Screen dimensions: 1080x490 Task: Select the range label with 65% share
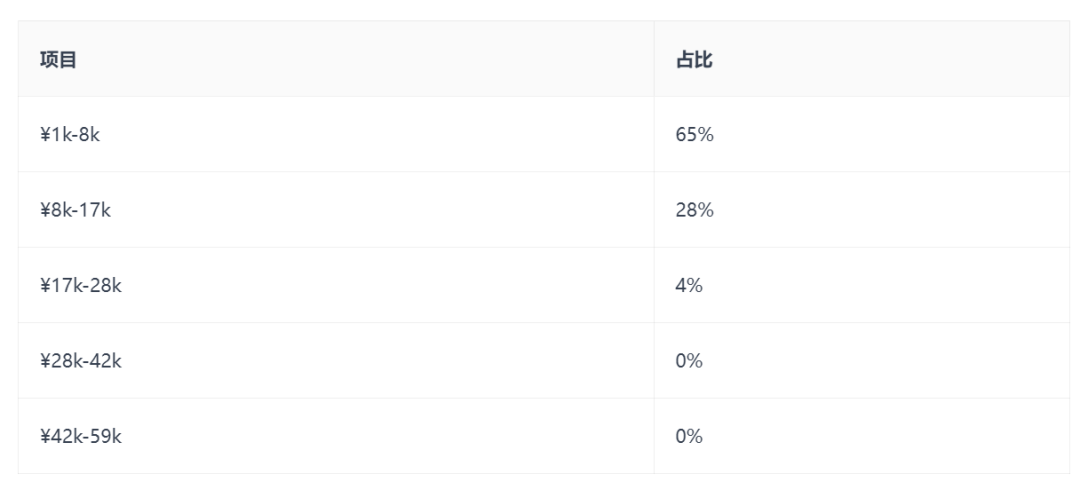(70, 135)
